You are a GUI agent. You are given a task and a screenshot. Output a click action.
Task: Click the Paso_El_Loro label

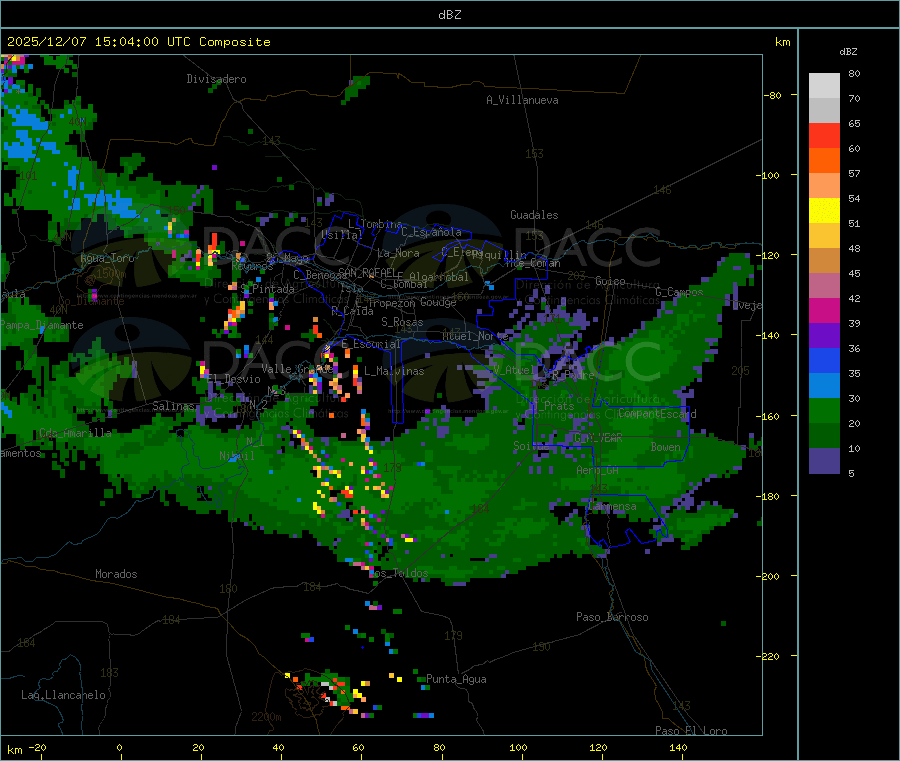tap(692, 731)
